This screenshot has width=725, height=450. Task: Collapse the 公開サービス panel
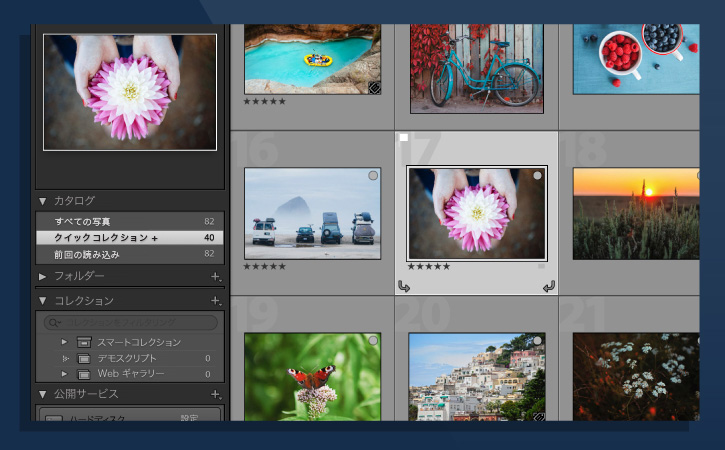point(43,395)
